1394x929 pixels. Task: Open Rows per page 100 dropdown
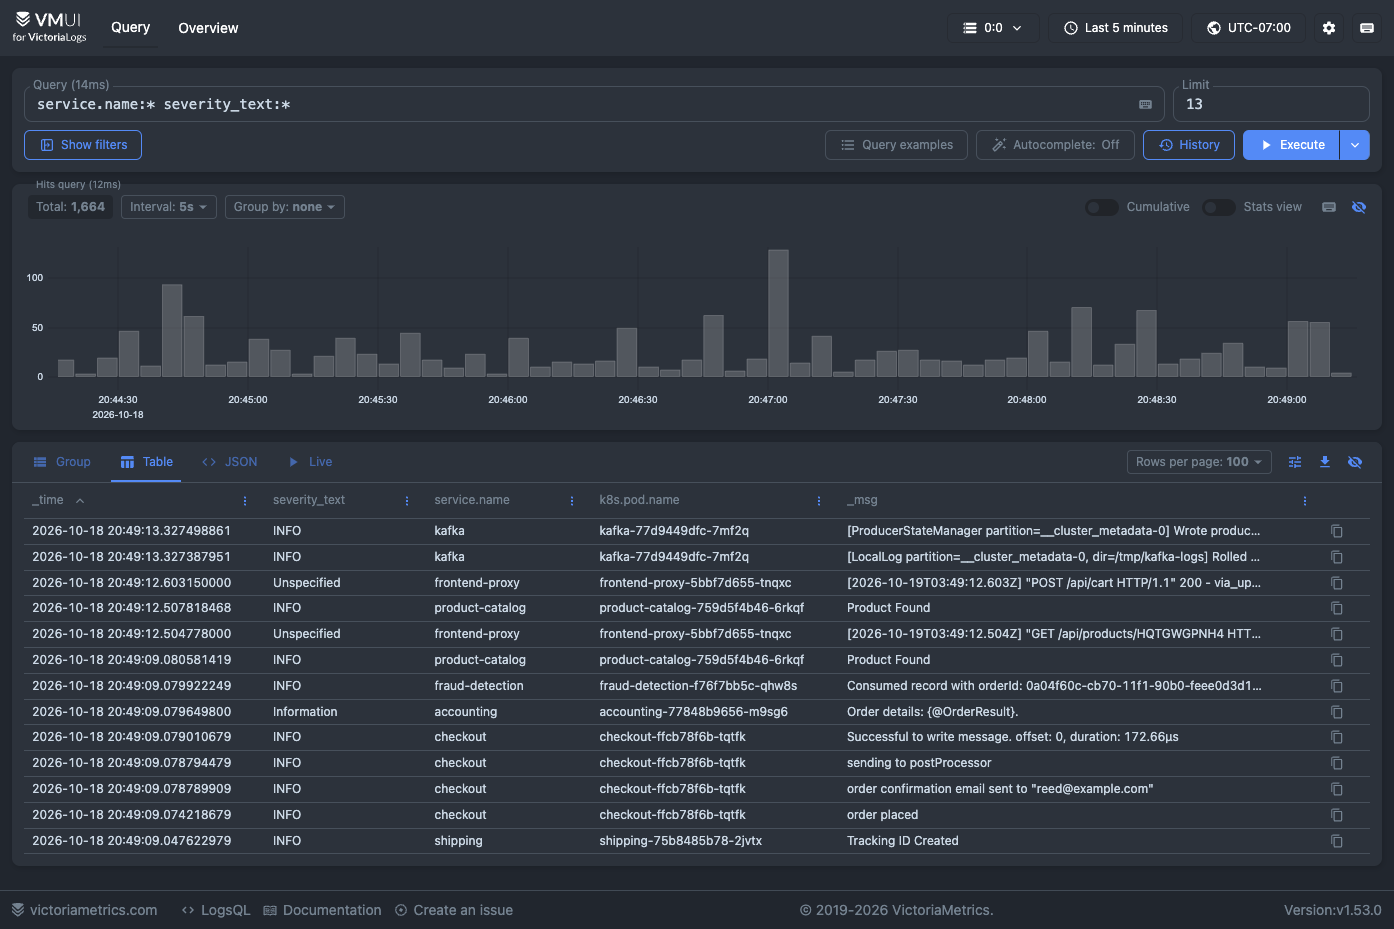(1199, 462)
